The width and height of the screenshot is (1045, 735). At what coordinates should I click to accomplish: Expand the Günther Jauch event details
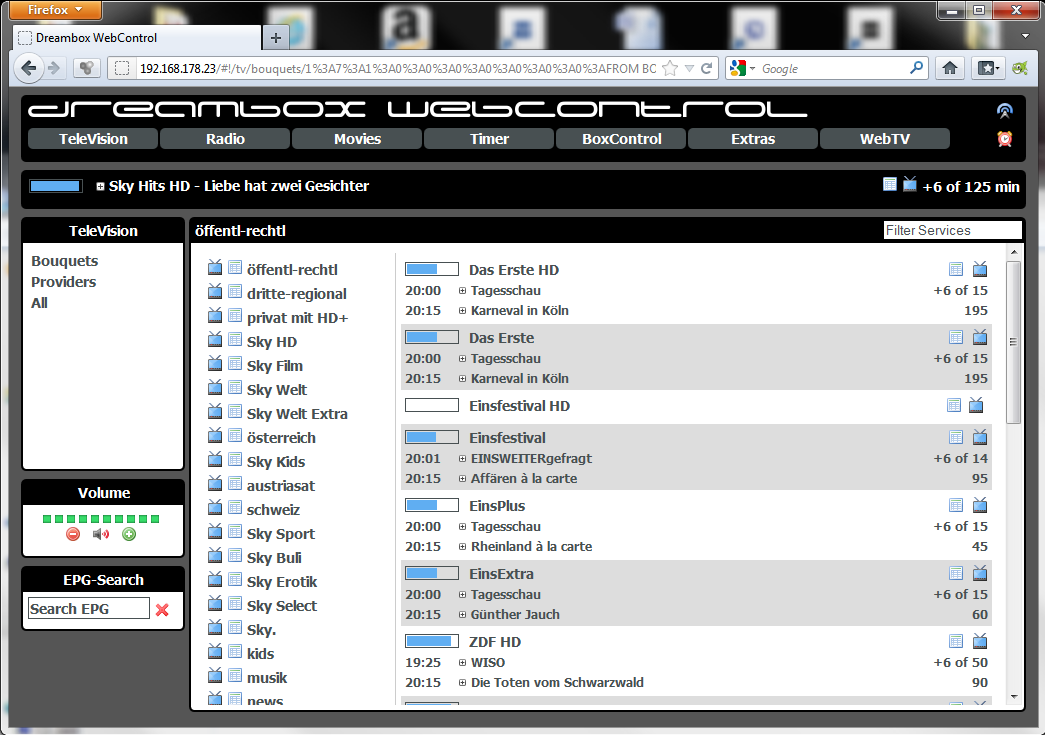click(463, 615)
